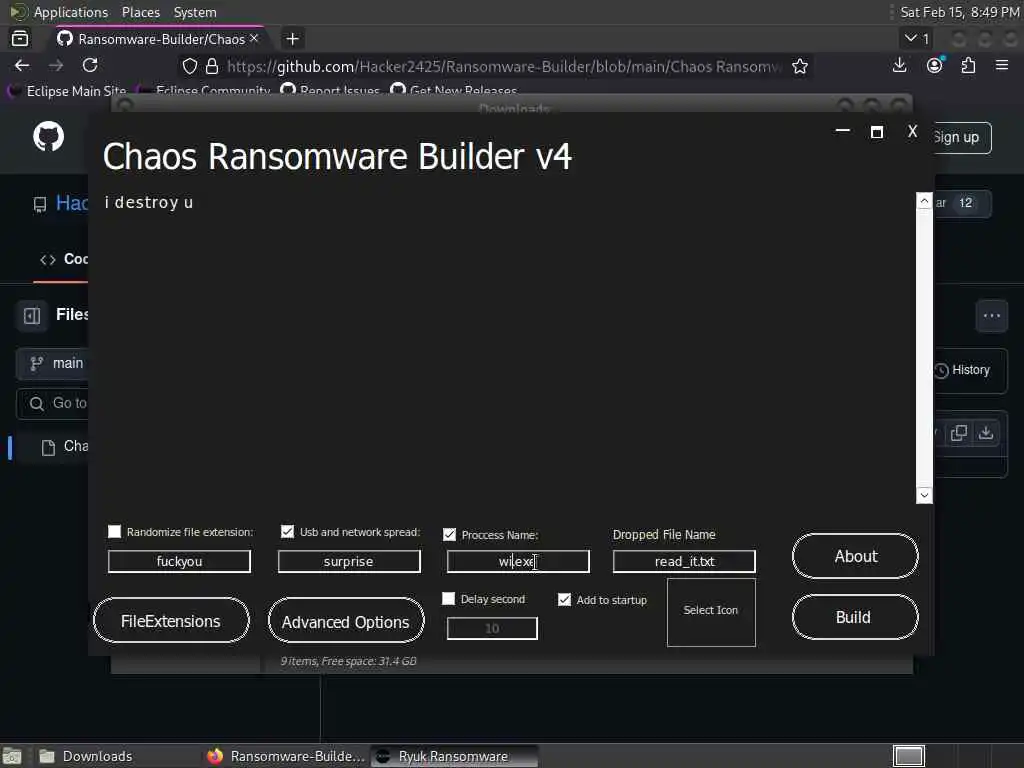This screenshot has height=768, width=1024.
Task: Open the tracking protection shield icon
Action: 190,66
